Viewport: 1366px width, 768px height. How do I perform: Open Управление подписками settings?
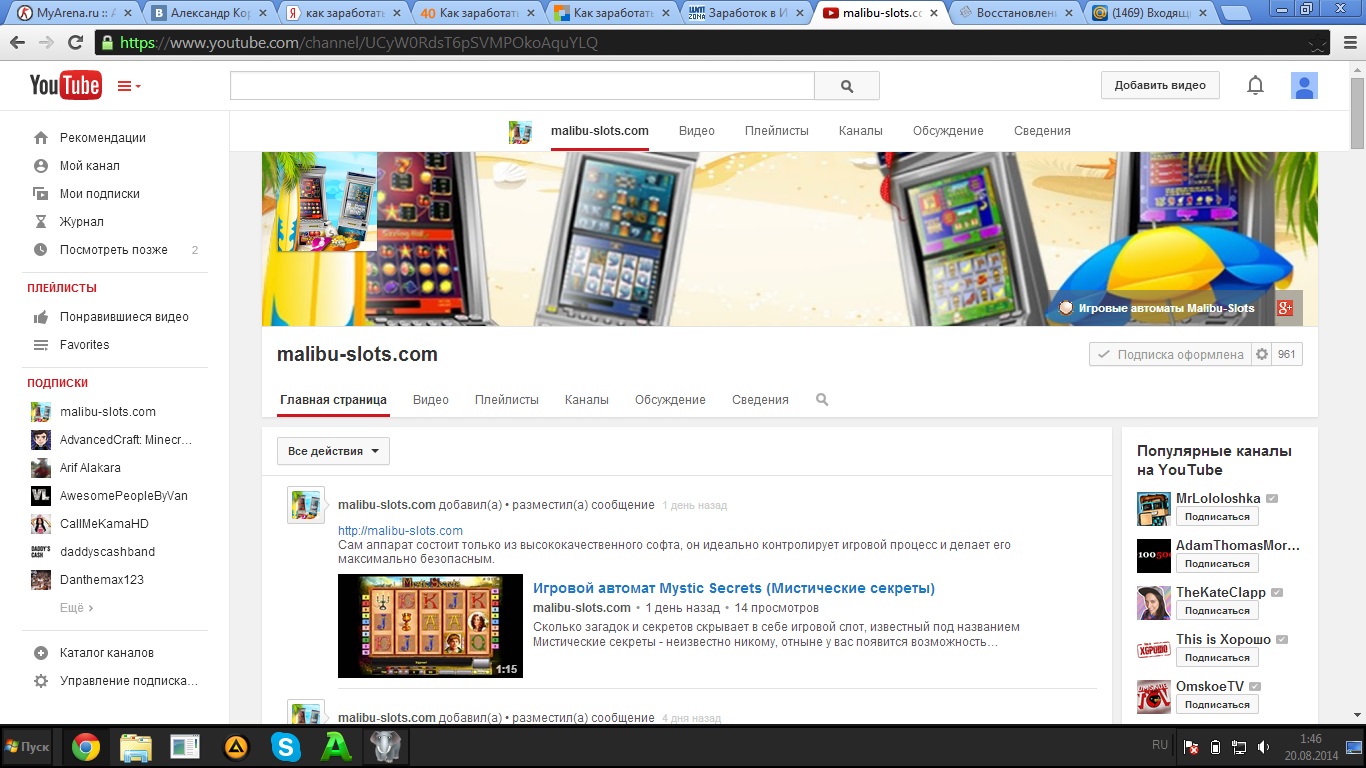click(128, 681)
